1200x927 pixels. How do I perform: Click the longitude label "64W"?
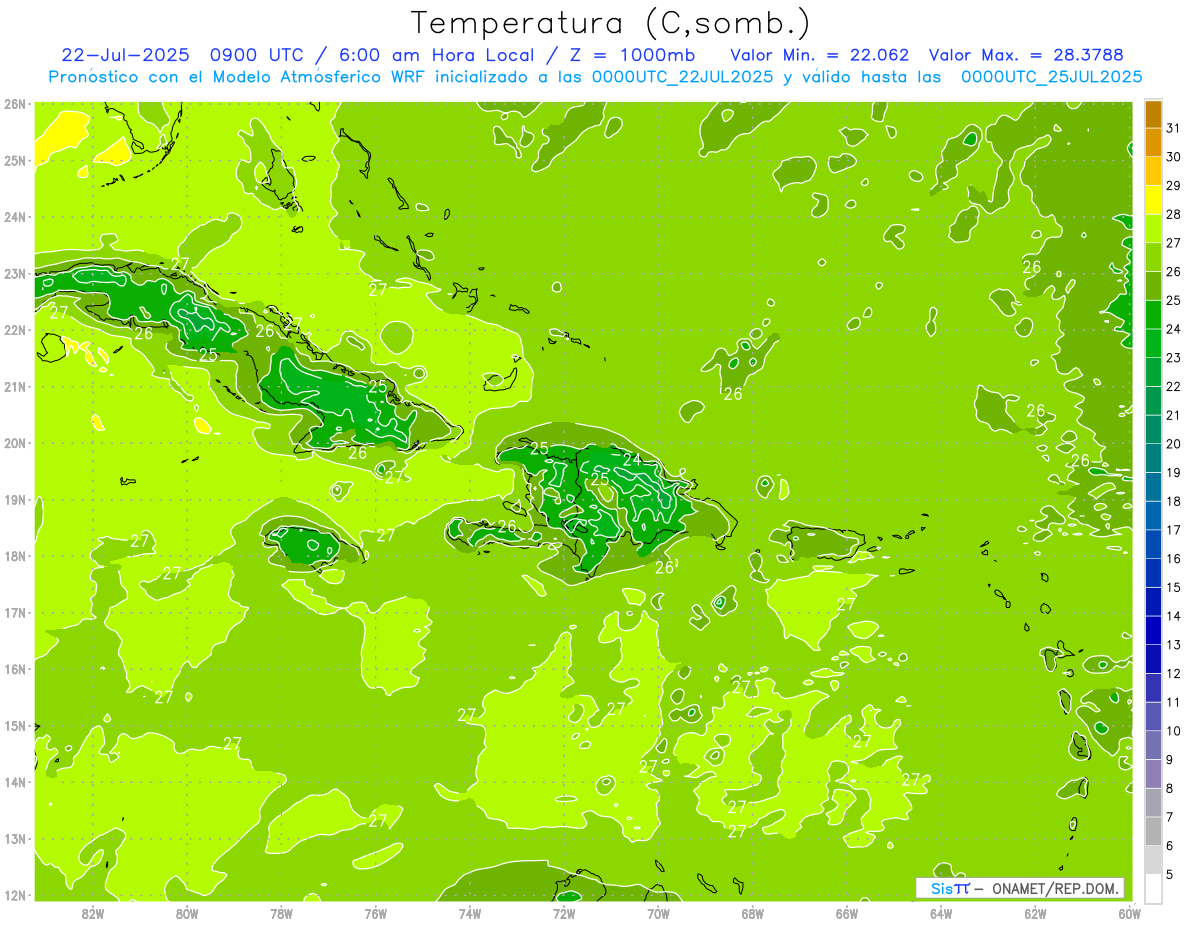click(941, 913)
